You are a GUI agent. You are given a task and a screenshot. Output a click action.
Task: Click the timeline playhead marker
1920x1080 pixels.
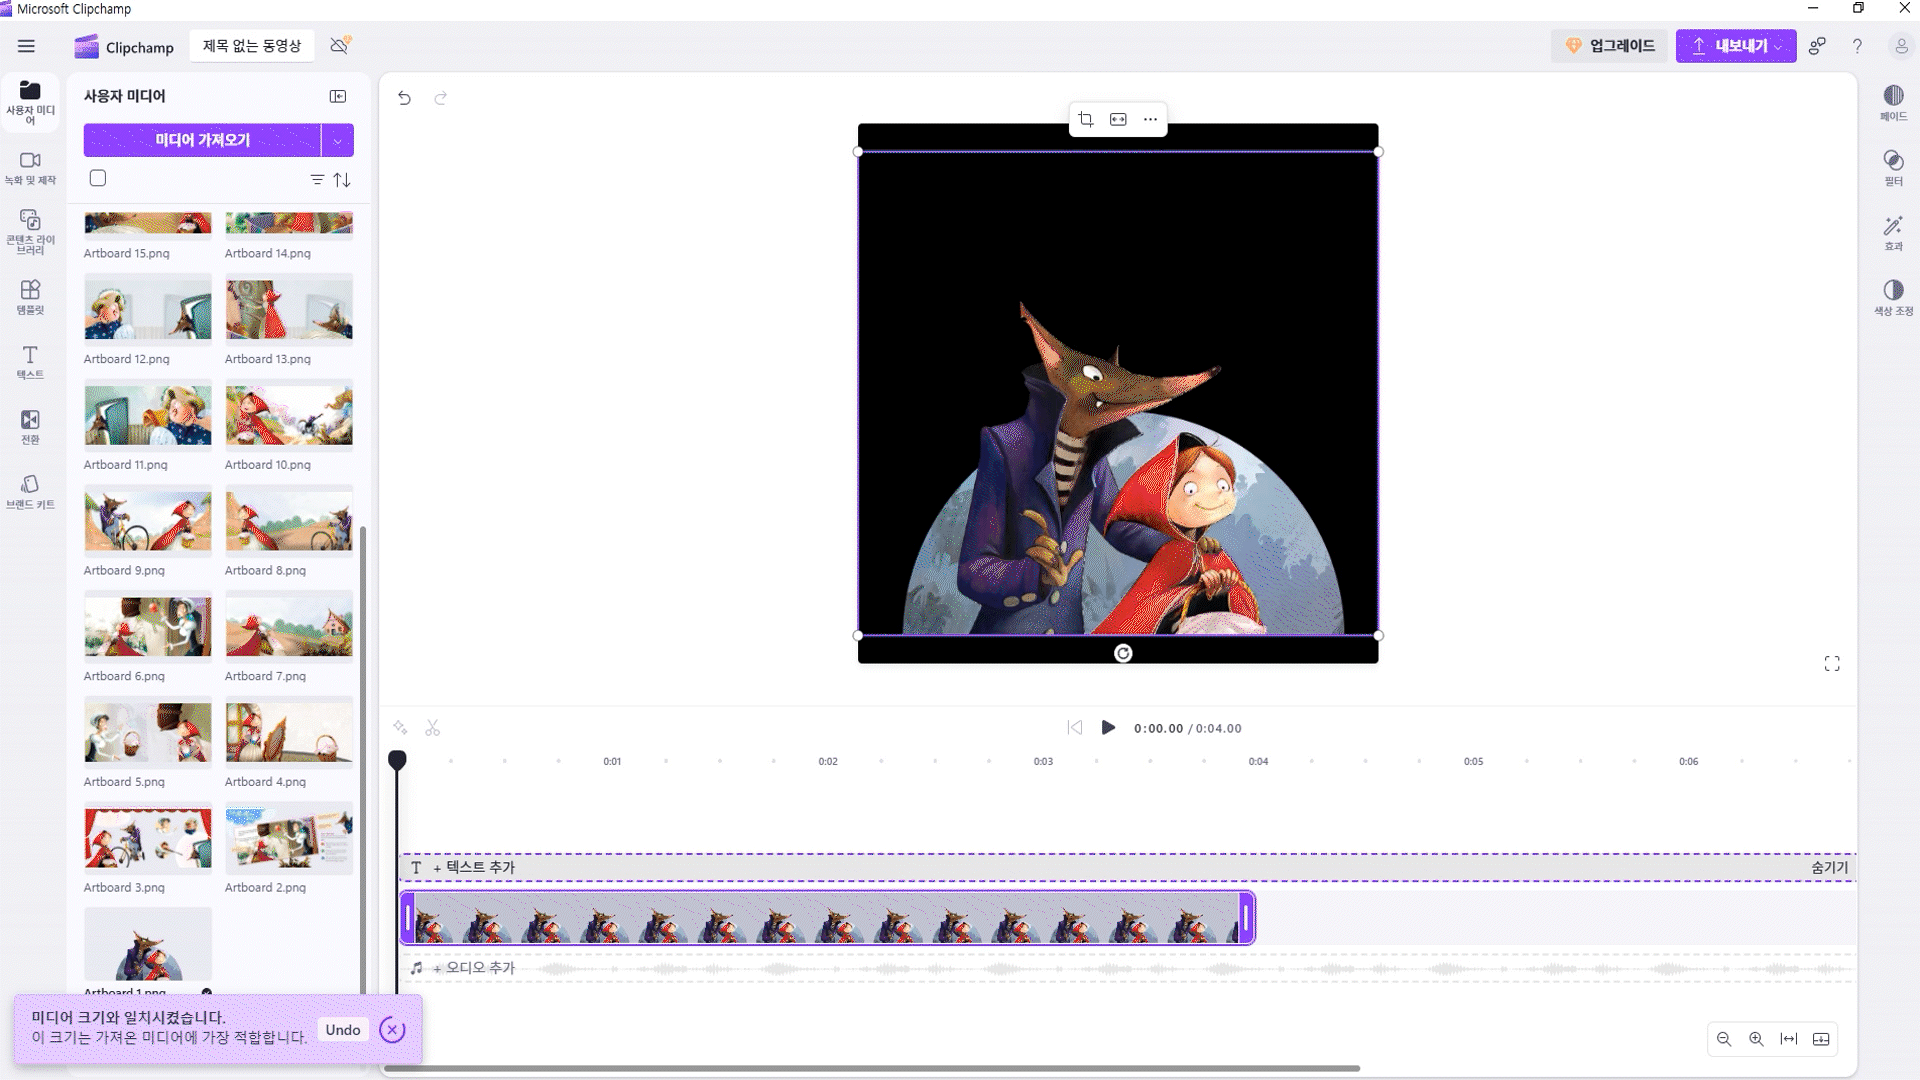pyautogui.click(x=397, y=760)
